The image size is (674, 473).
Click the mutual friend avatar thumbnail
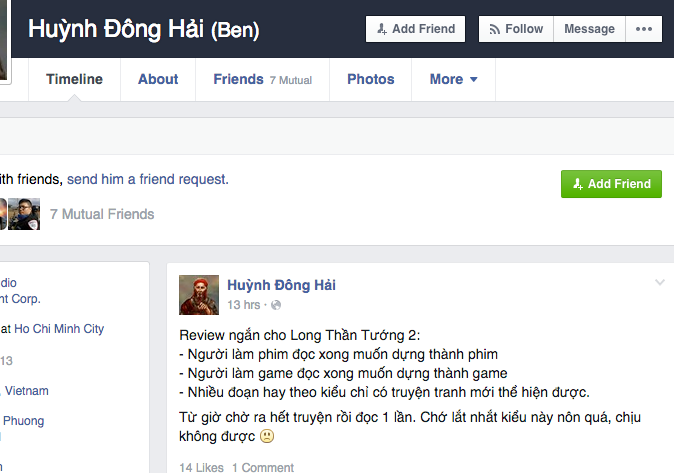[x=24, y=214]
